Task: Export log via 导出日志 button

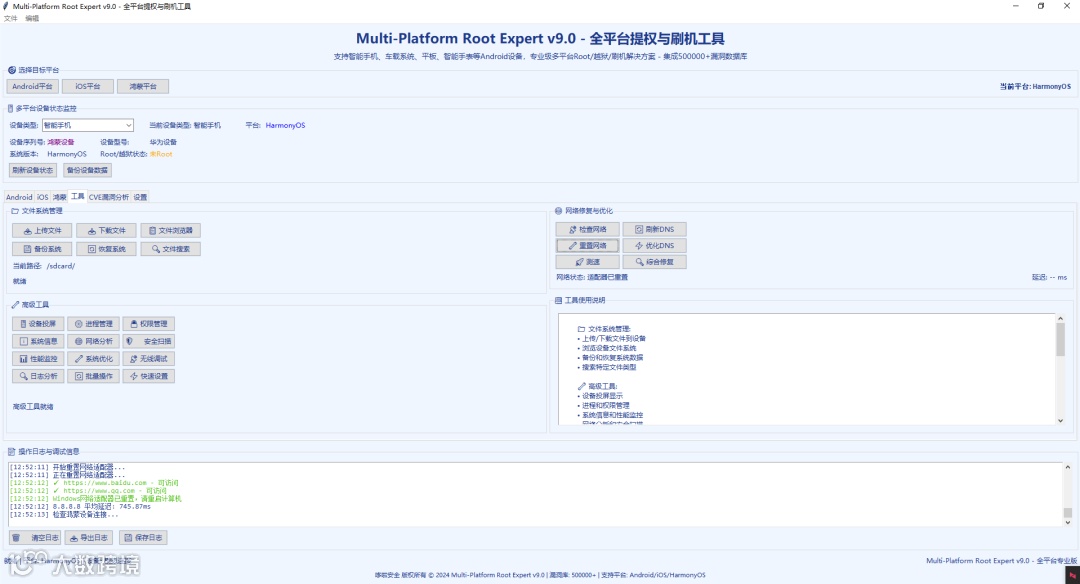Action: (89, 537)
